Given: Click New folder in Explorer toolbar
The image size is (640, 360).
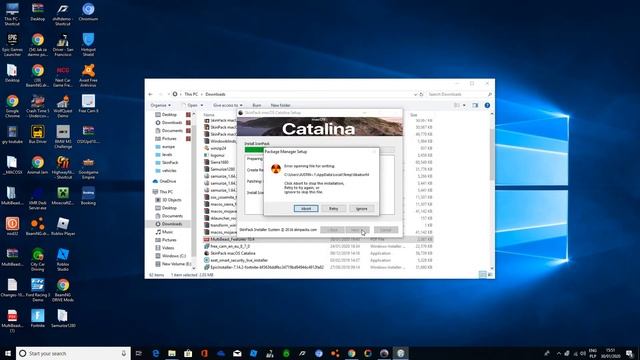Looking at the screenshot, I should [x=280, y=105].
